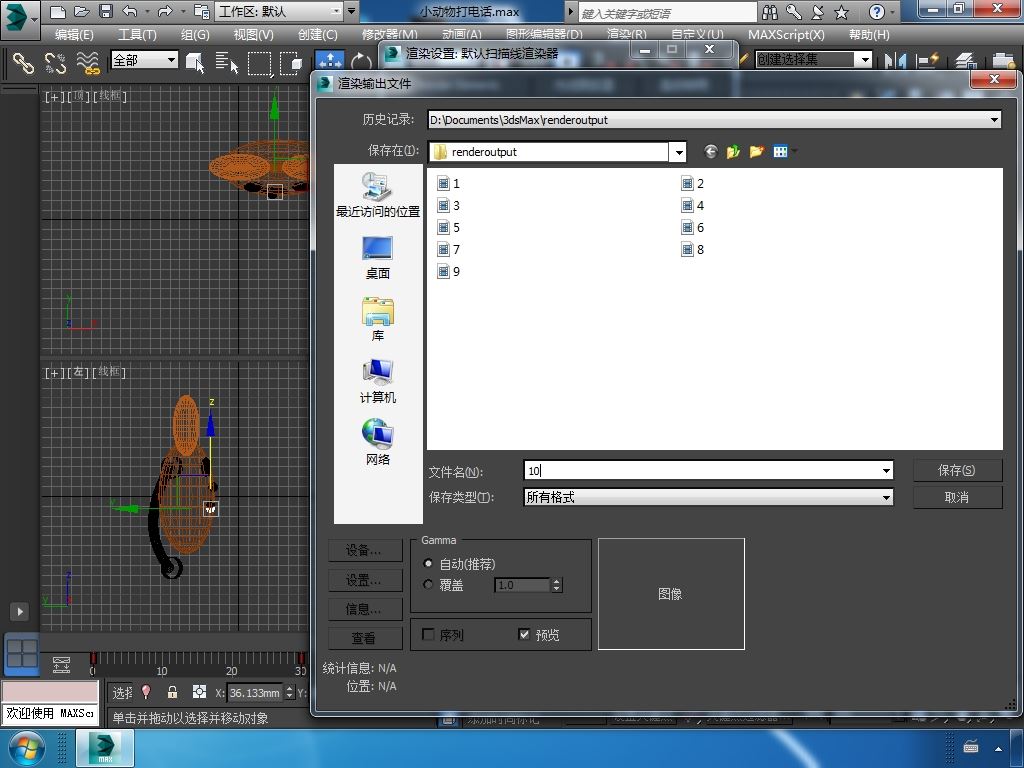Expand the Save in folder dropdown
This screenshot has width=1024, height=768.
tap(679, 152)
